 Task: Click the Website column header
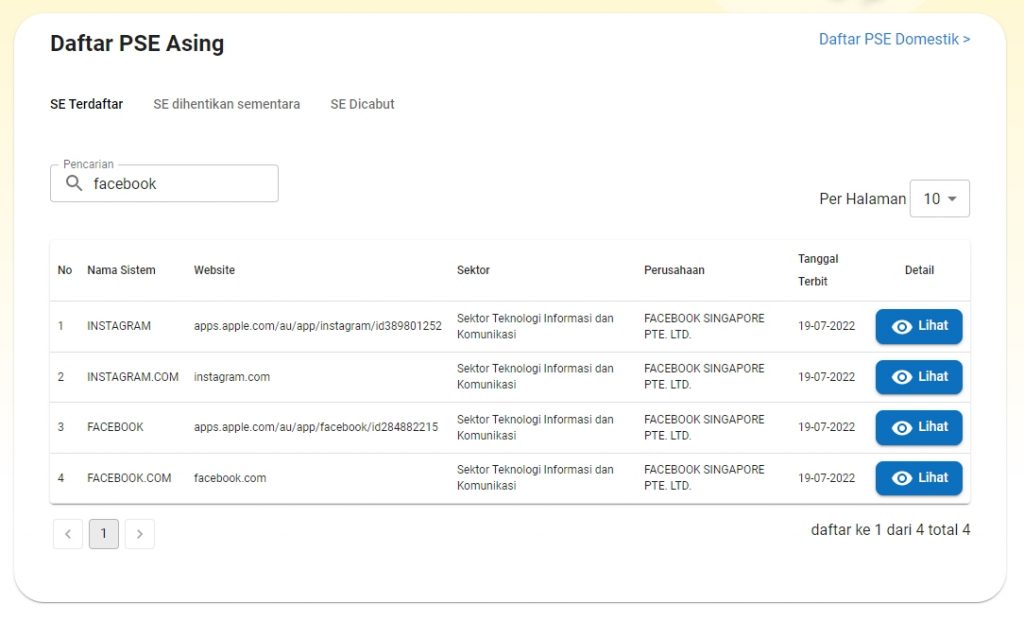coord(214,270)
